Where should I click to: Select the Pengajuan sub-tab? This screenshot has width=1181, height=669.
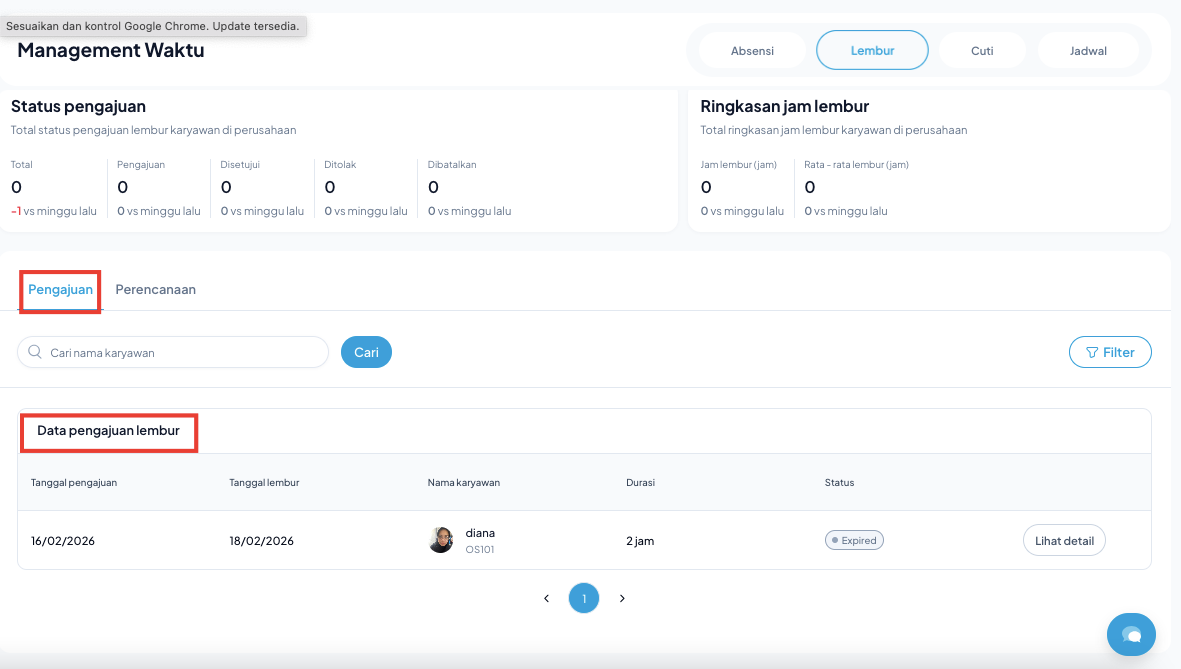[60, 290]
